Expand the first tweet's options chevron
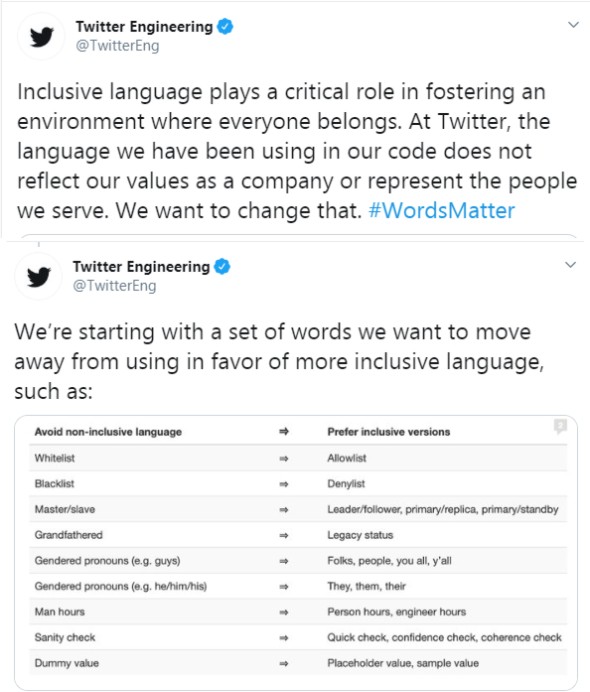This screenshot has height=692, width=590. [x=573, y=25]
